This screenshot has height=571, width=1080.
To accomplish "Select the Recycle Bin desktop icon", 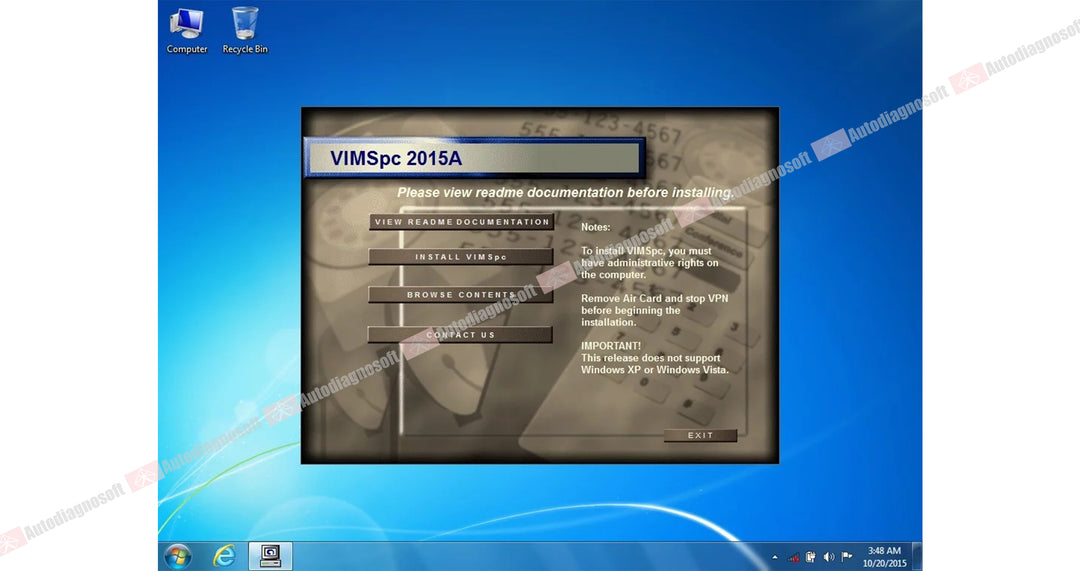I will [245, 31].
